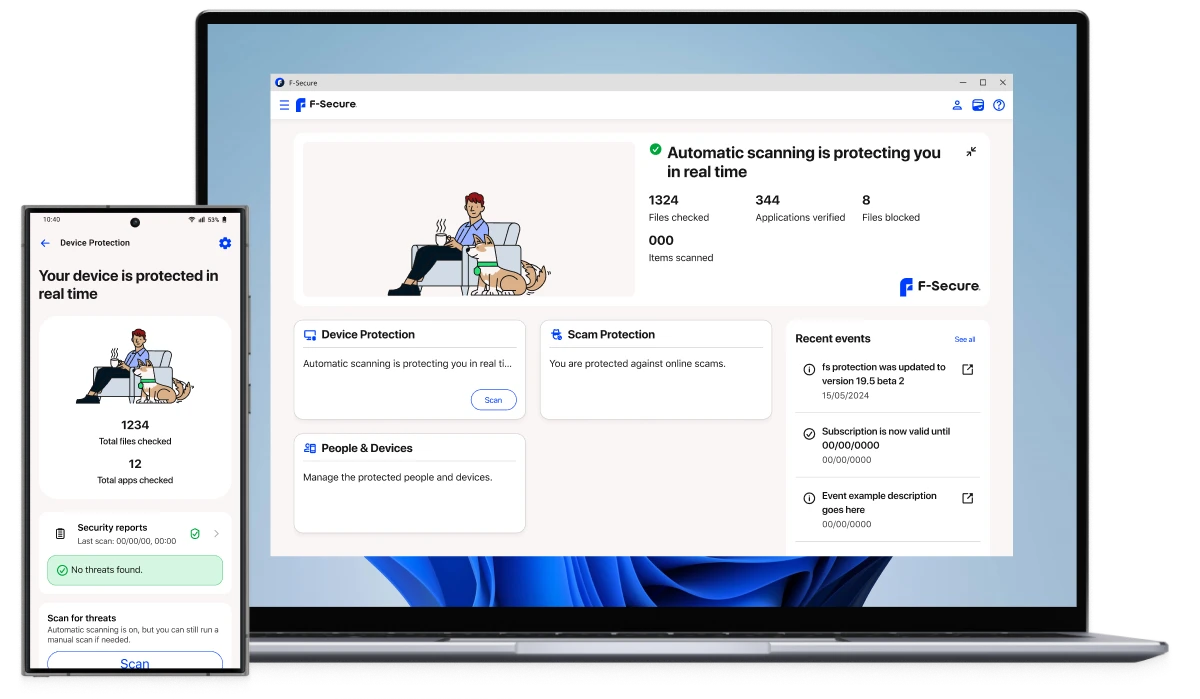Image resolution: width=1200 pixels, height=699 pixels.
Task: Open the Scam Protection card
Action: (656, 370)
